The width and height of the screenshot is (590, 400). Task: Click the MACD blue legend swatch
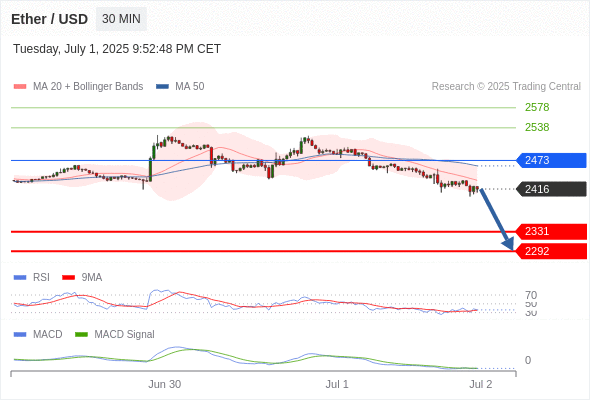pyautogui.click(x=20, y=335)
